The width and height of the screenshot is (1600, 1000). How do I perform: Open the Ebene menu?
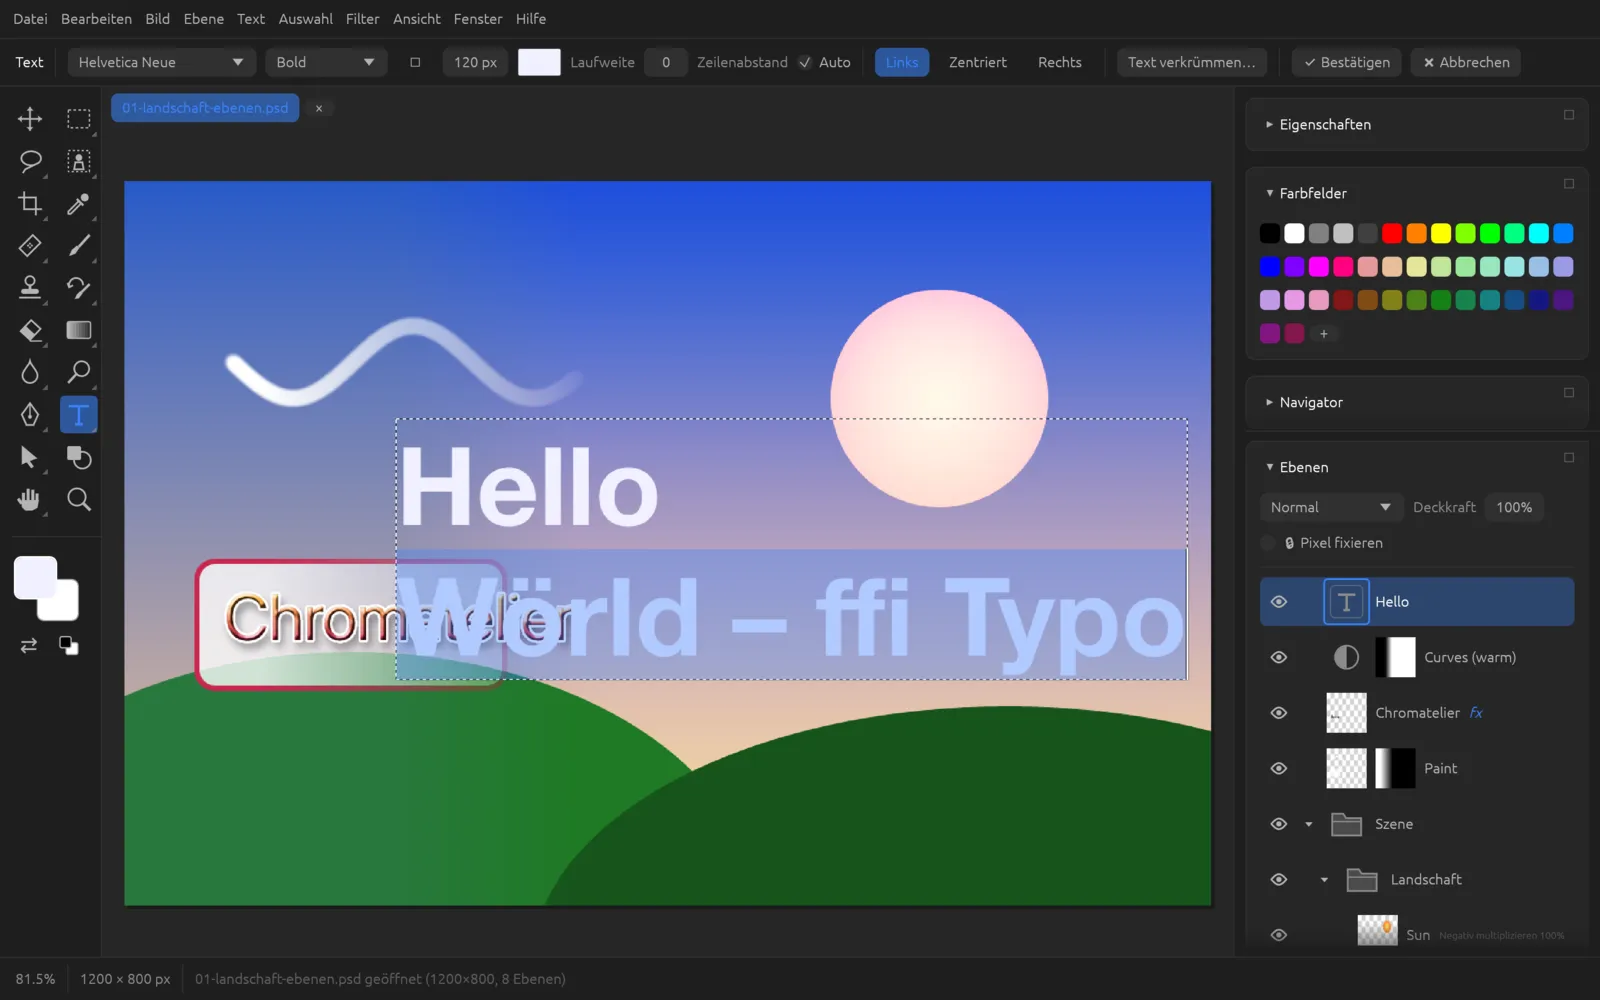point(204,19)
